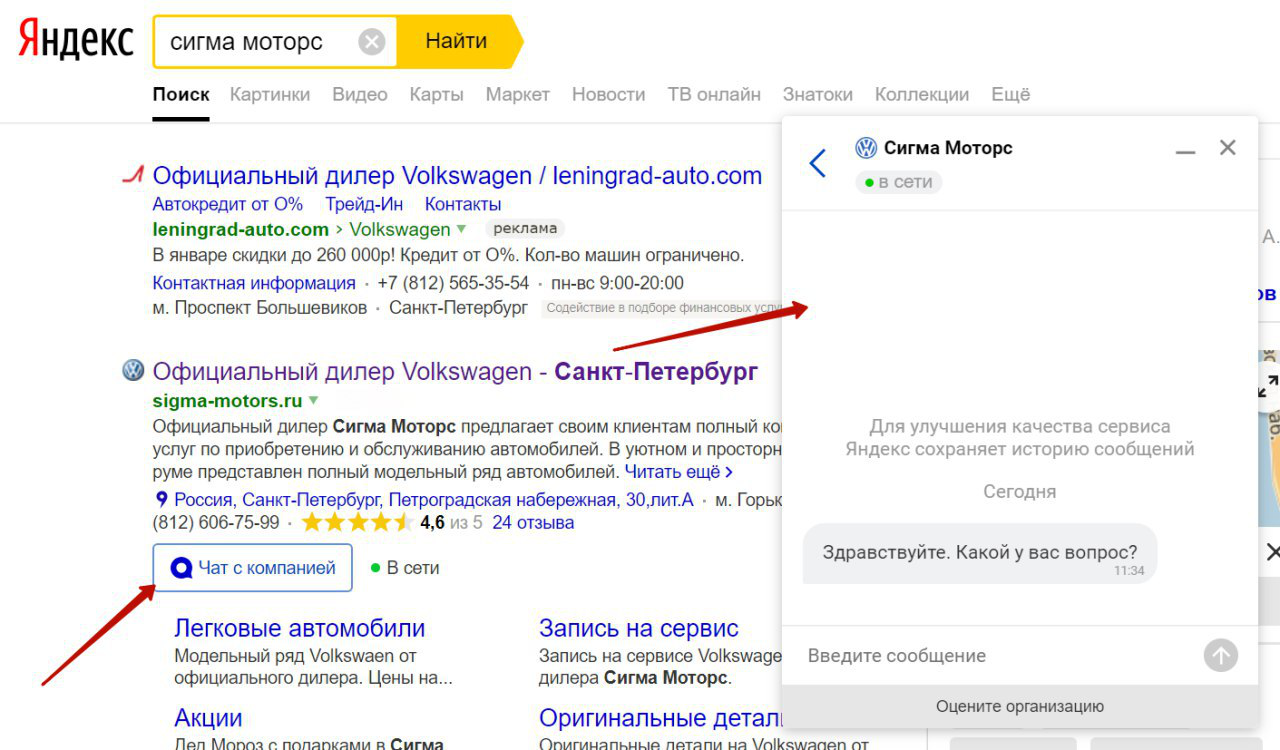Image resolution: width=1280 pixels, height=750 pixels.
Task: Click the phone number (812) 606-75-99
Action: coord(216,522)
